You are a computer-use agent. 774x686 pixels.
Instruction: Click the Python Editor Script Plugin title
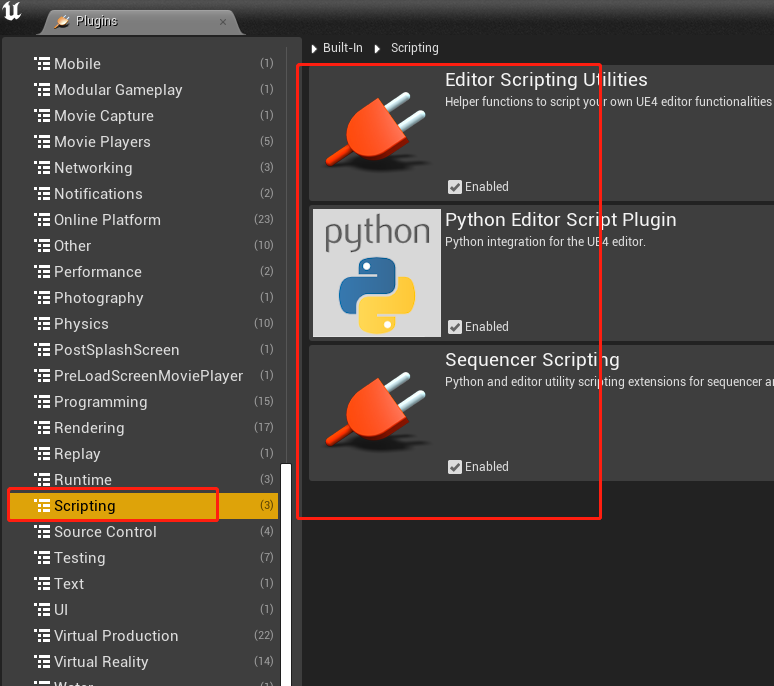coord(560,220)
